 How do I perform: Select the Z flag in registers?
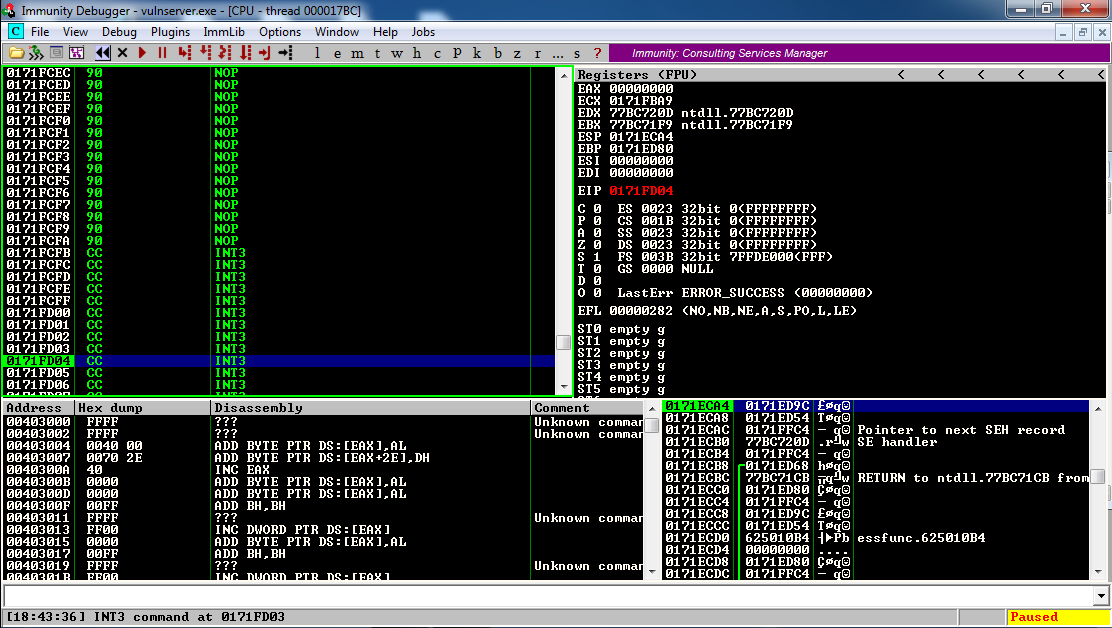pyautogui.click(x=598, y=245)
